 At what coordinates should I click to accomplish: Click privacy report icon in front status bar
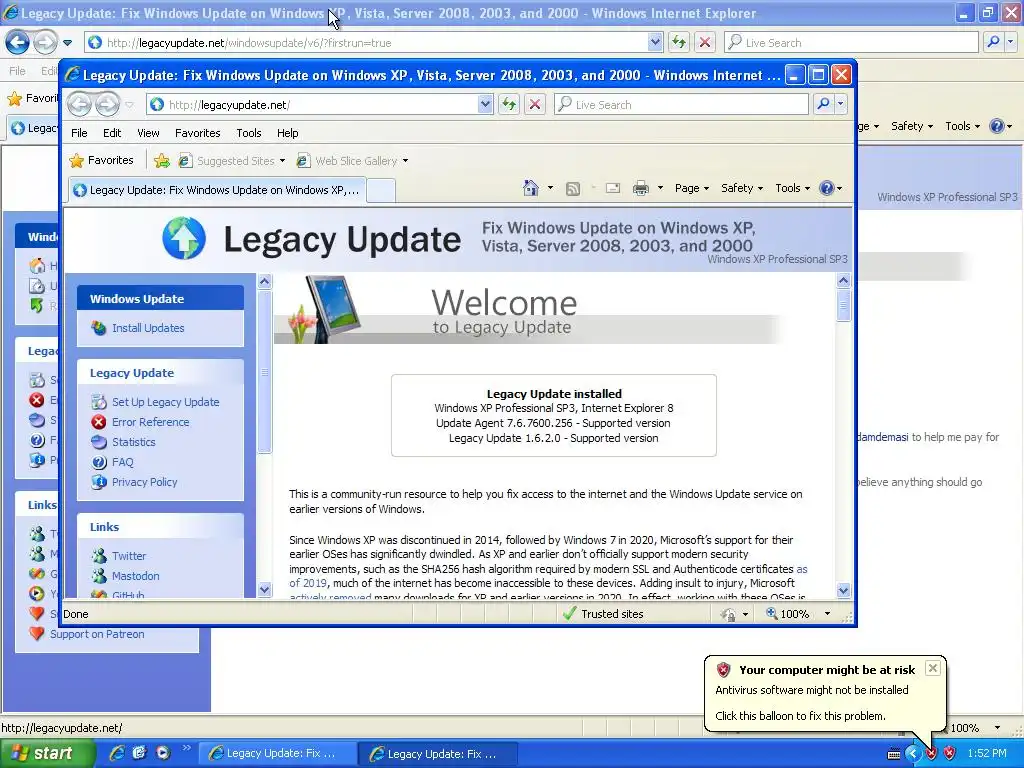point(728,614)
